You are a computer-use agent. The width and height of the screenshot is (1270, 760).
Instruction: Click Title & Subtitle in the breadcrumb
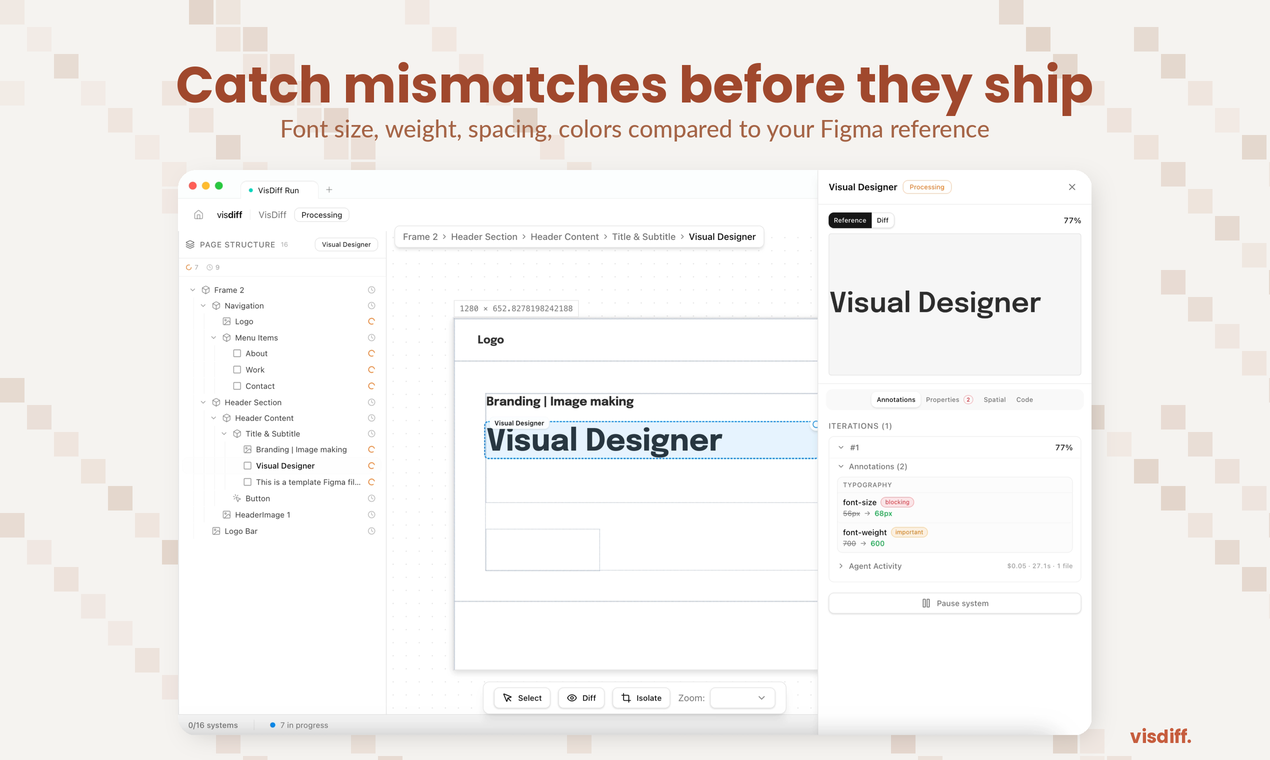click(644, 237)
